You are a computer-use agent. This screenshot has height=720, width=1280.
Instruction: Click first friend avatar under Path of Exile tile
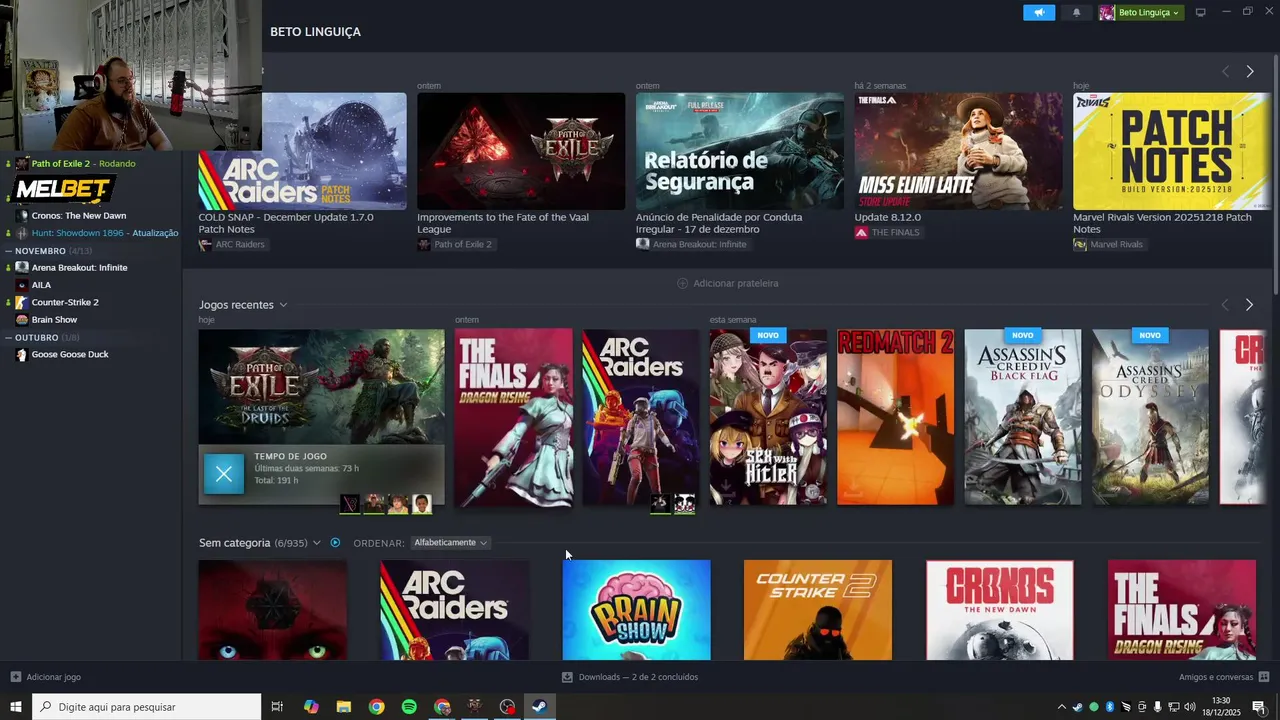(x=350, y=504)
